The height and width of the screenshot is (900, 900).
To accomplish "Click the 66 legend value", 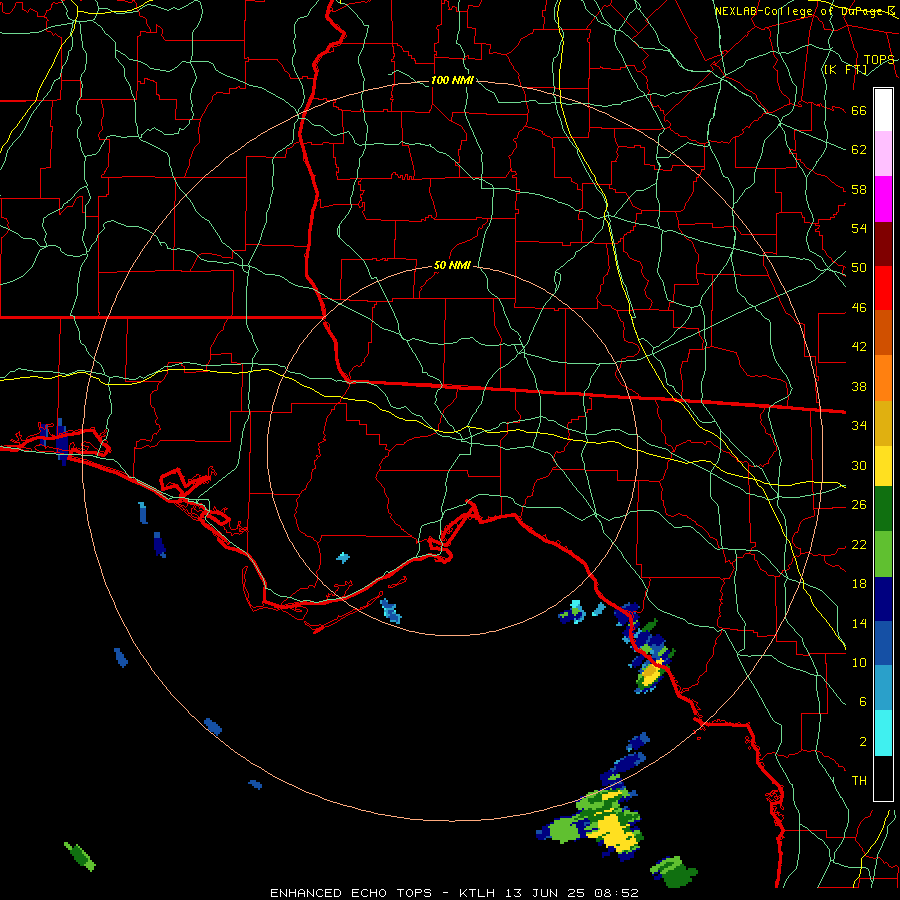I will 859,110.
